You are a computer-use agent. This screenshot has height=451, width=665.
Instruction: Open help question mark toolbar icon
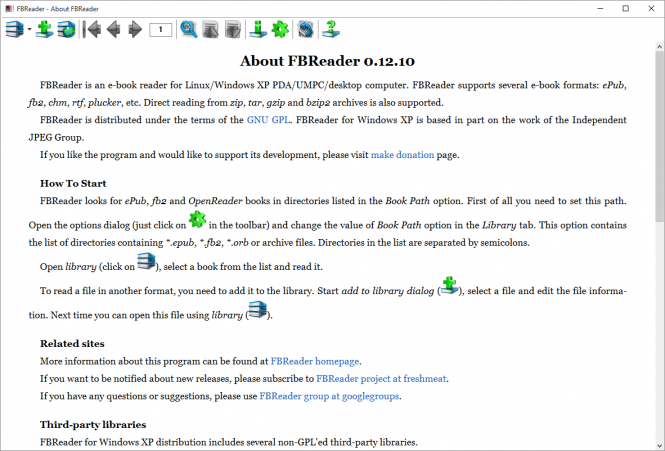[x=331, y=30]
